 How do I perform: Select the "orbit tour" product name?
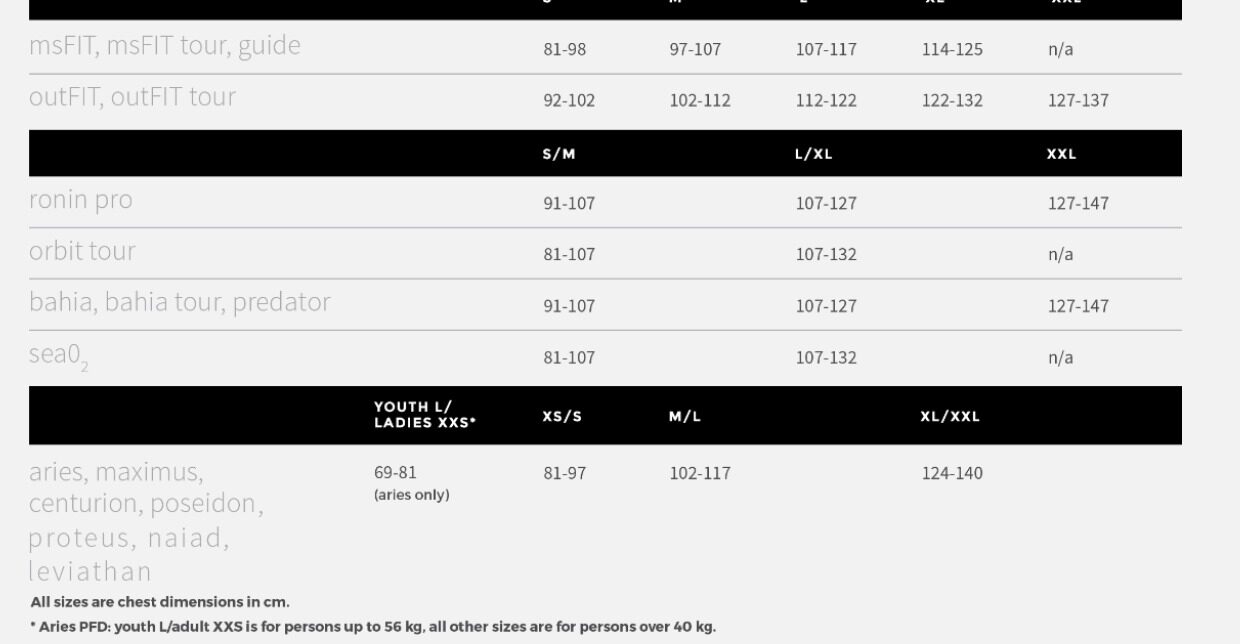[x=82, y=251]
